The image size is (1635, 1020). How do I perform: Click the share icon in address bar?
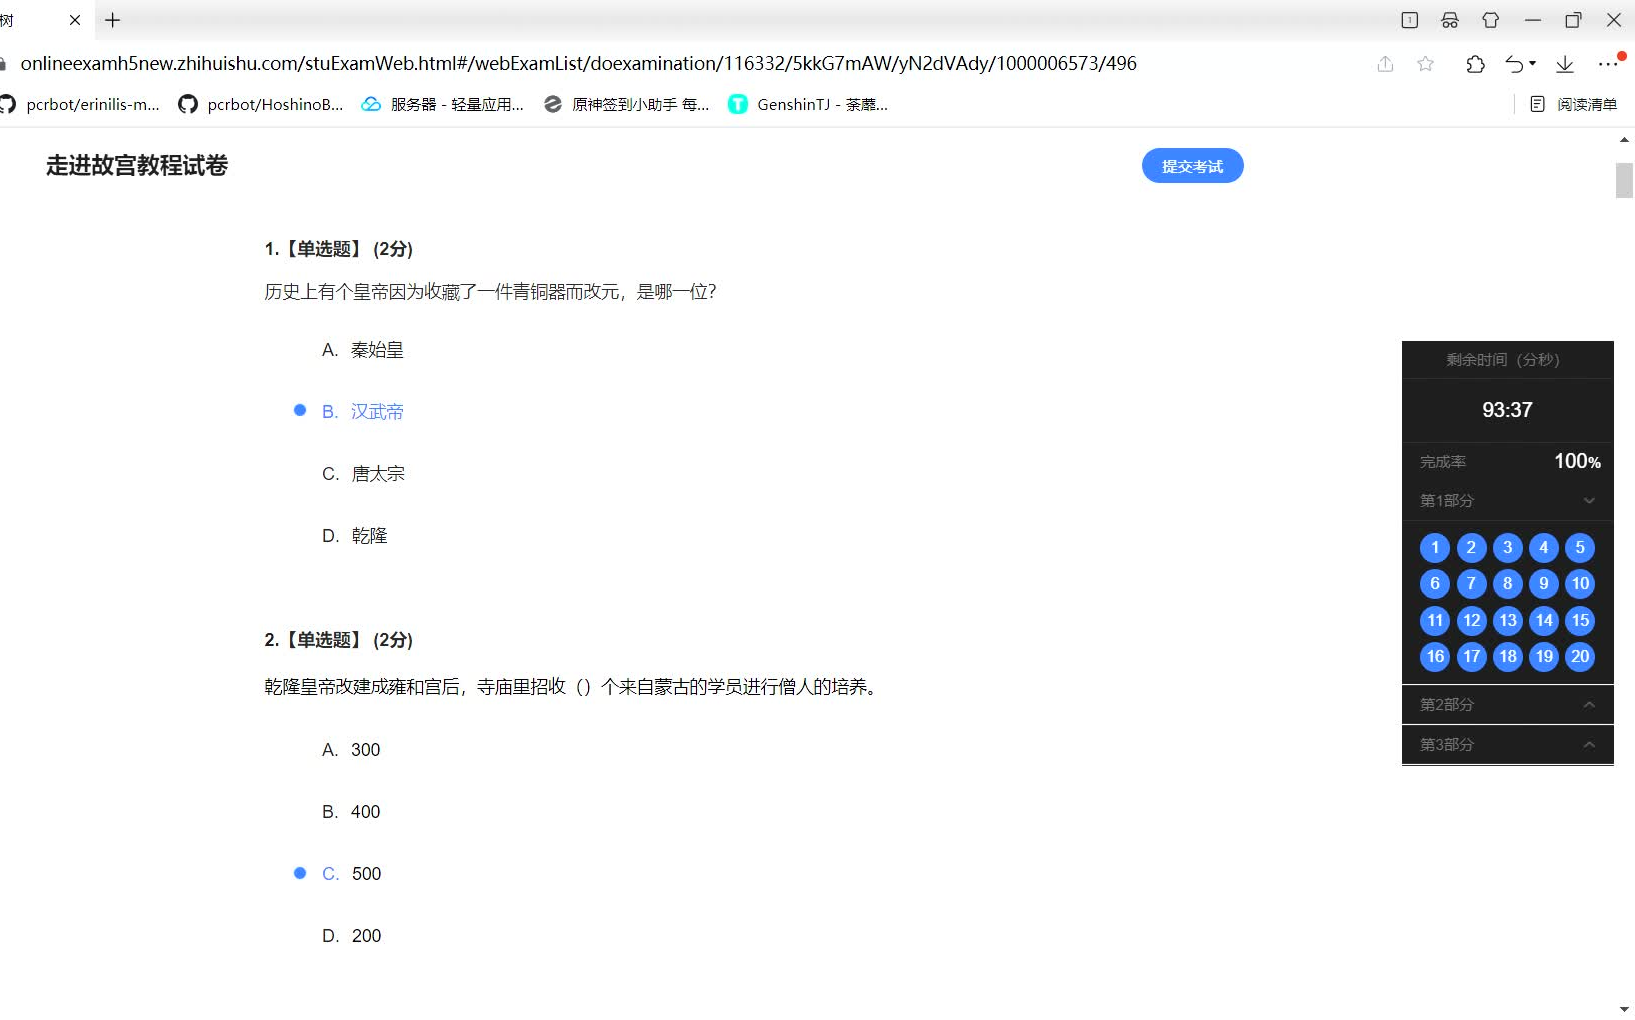click(x=1385, y=64)
